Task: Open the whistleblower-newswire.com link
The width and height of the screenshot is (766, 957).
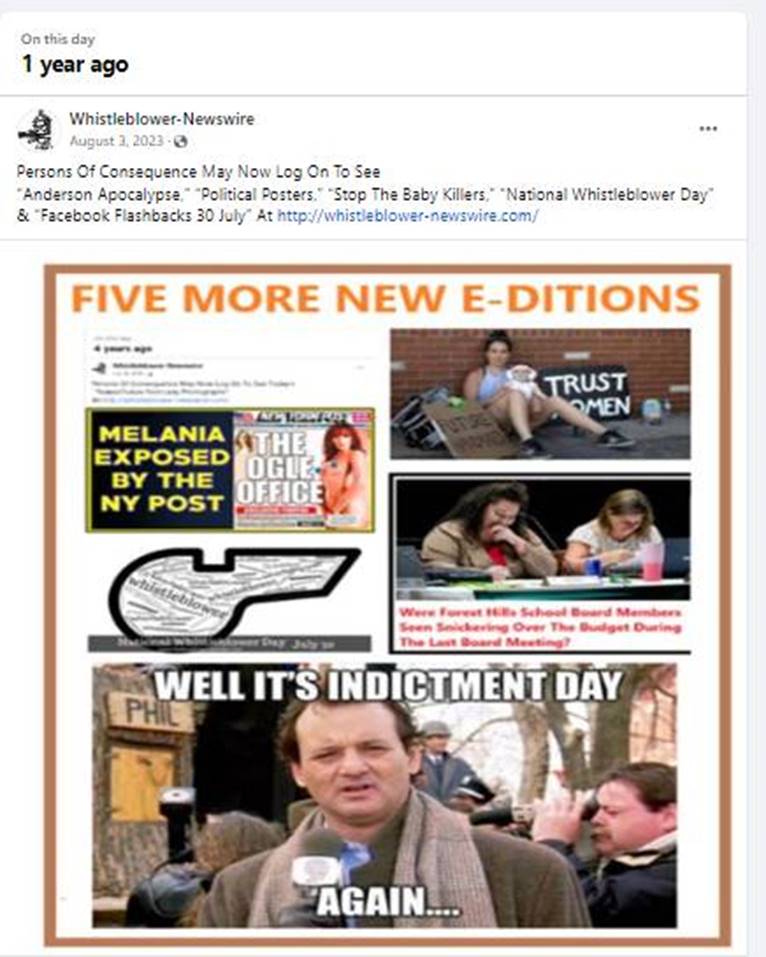Action: pos(408,216)
